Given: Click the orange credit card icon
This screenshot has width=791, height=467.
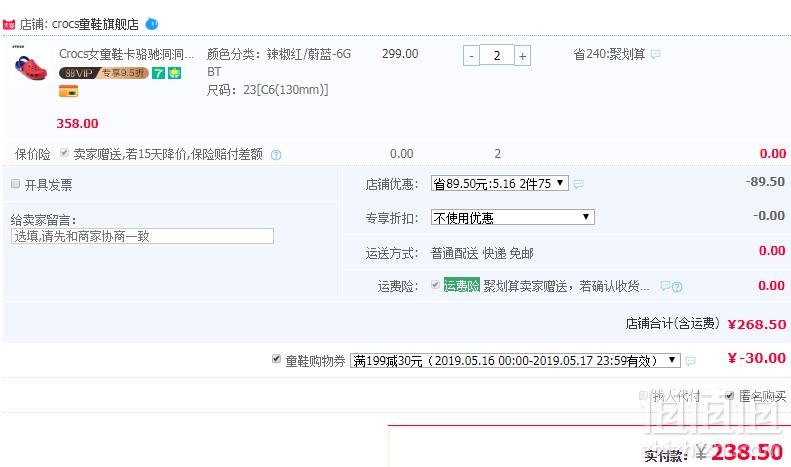Looking at the screenshot, I should click(69, 91).
